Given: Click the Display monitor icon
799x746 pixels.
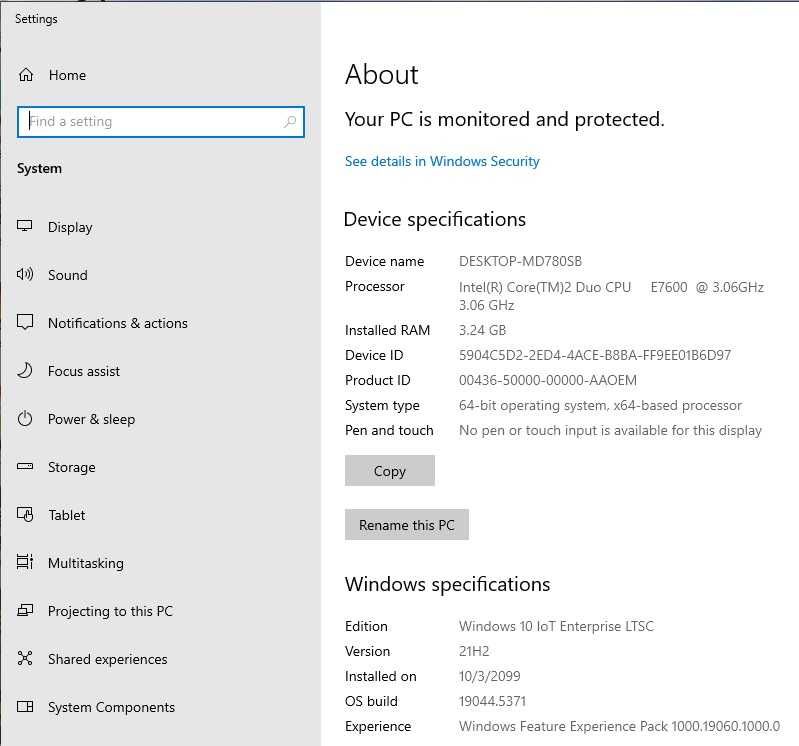Looking at the screenshot, I should point(24,226).
